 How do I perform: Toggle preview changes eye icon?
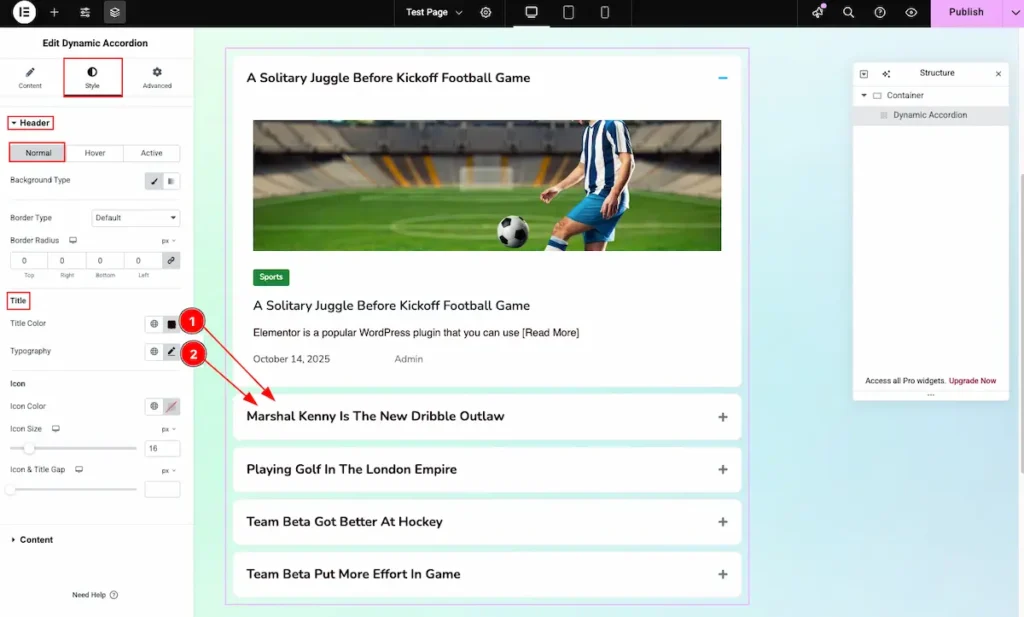(x=911, y=13)
